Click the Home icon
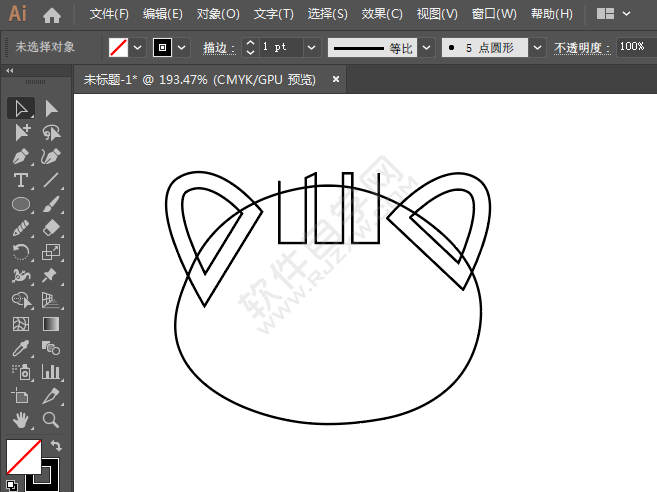Viewport: 657px width, 492px height. [x=52, y=16]
